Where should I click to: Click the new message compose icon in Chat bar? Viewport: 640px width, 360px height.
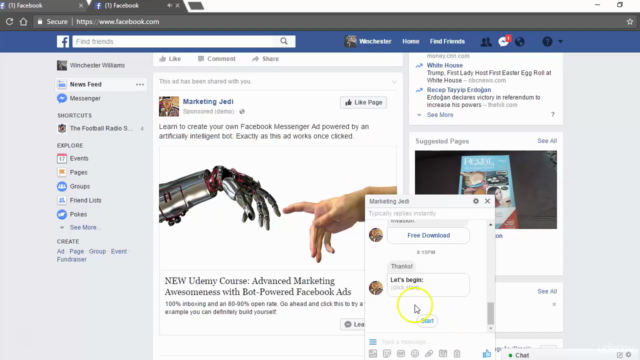pos(620,355)
